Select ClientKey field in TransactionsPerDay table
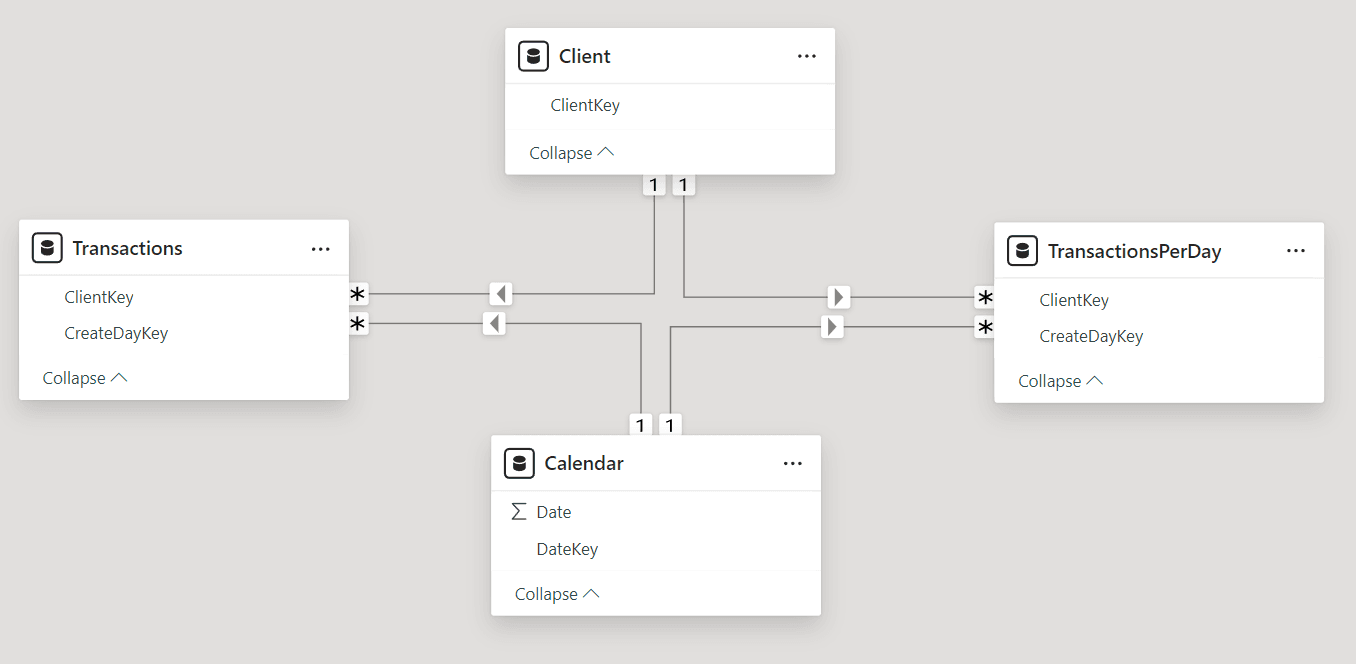The width and height of the screenshot is (1356, 664). pos(1074,300)
